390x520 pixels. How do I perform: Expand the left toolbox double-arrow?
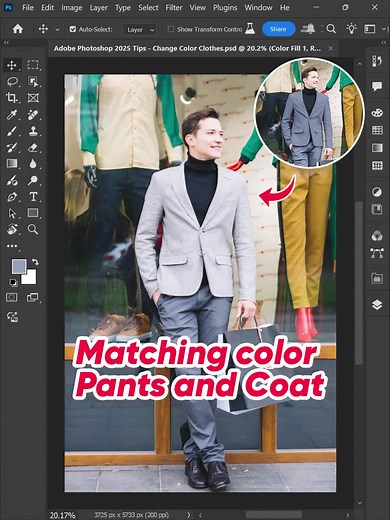[x=6, y=43]
